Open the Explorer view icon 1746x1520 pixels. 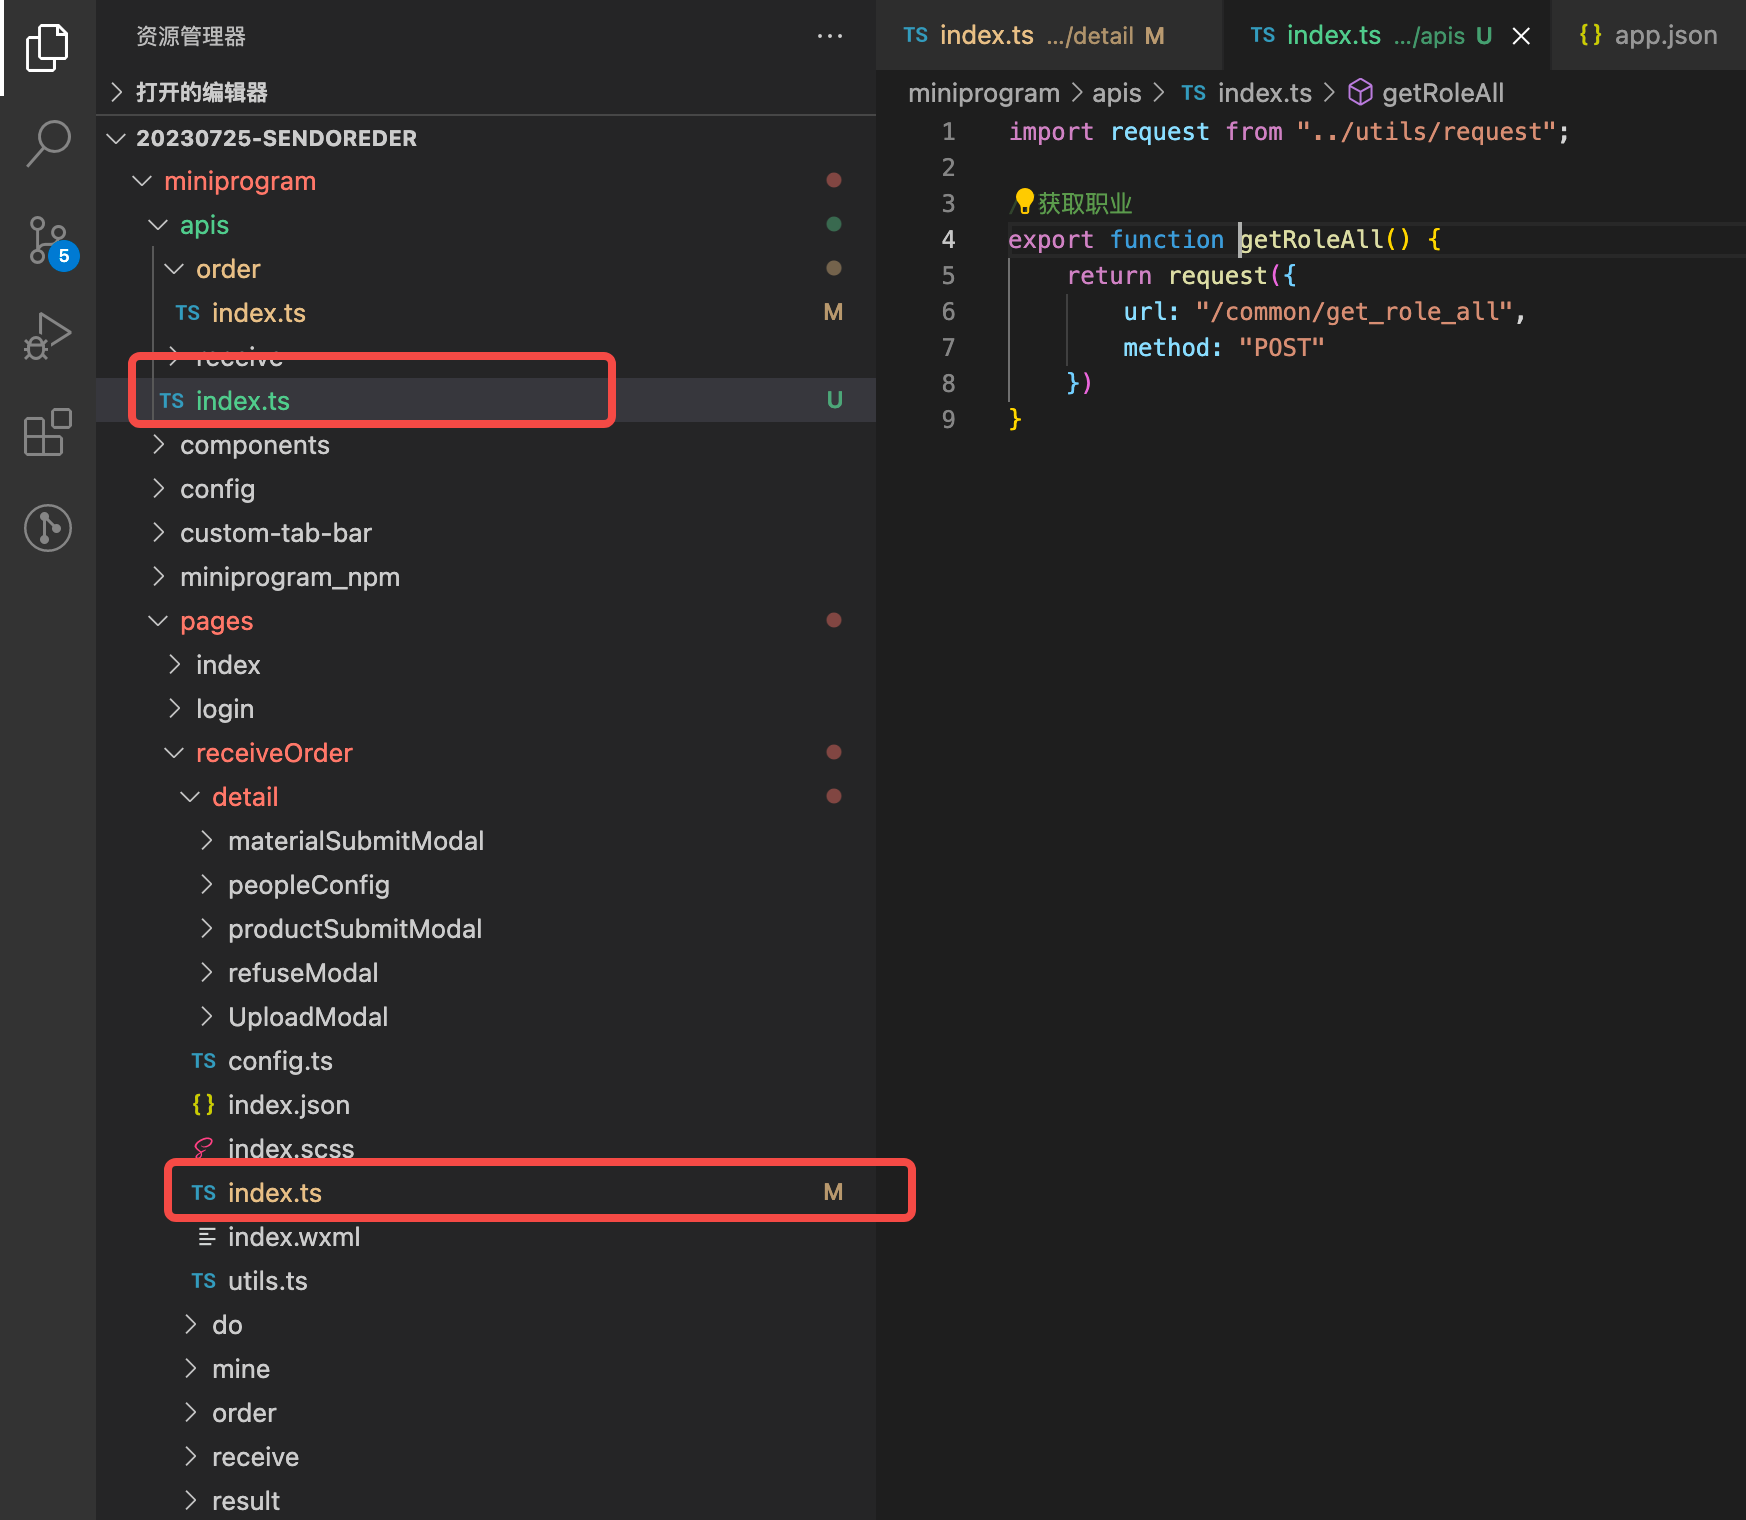pyautogui.click(x=47, y=47)
